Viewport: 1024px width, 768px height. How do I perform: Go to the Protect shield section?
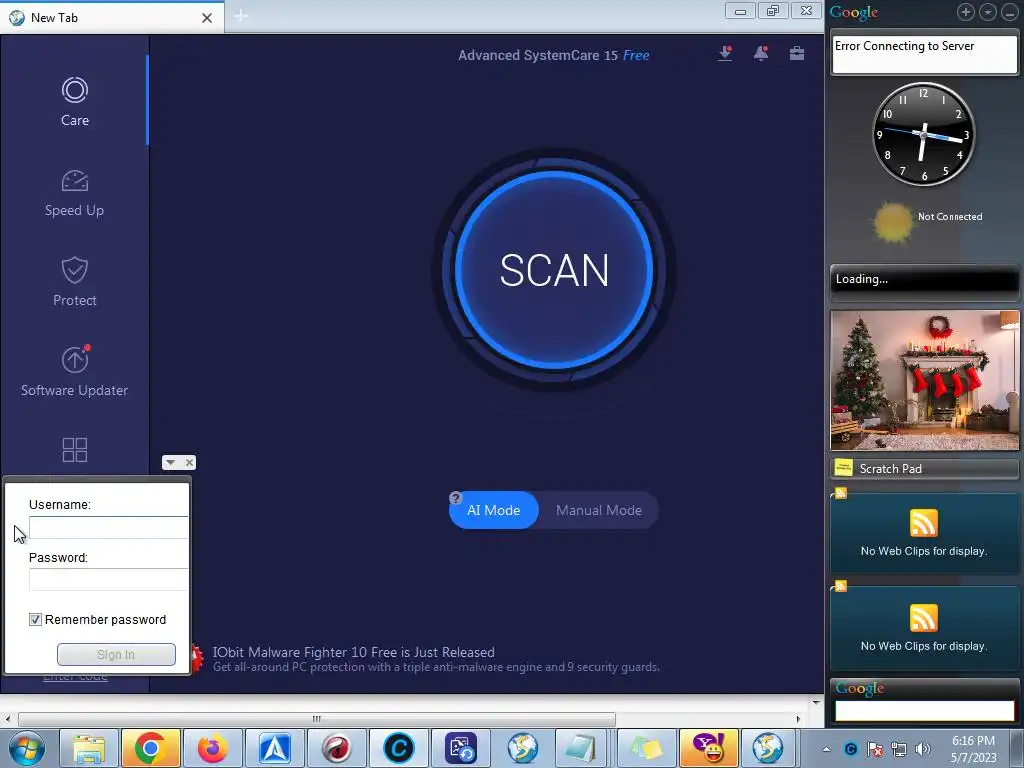(74, 282)
